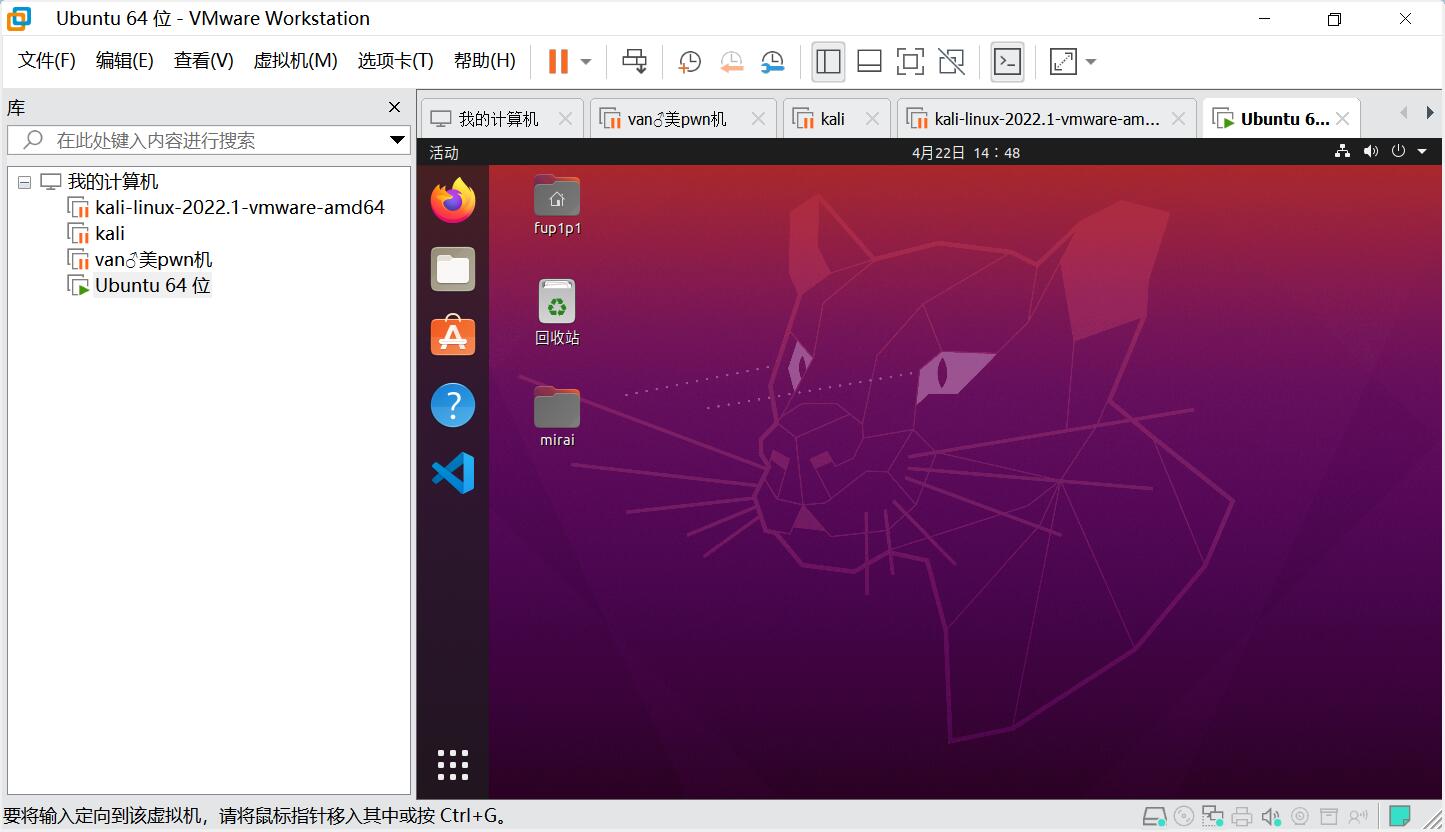Viewport: 1445px width, 832px height.
Task: Select the mirai folder on desktop
Action: 557,416
